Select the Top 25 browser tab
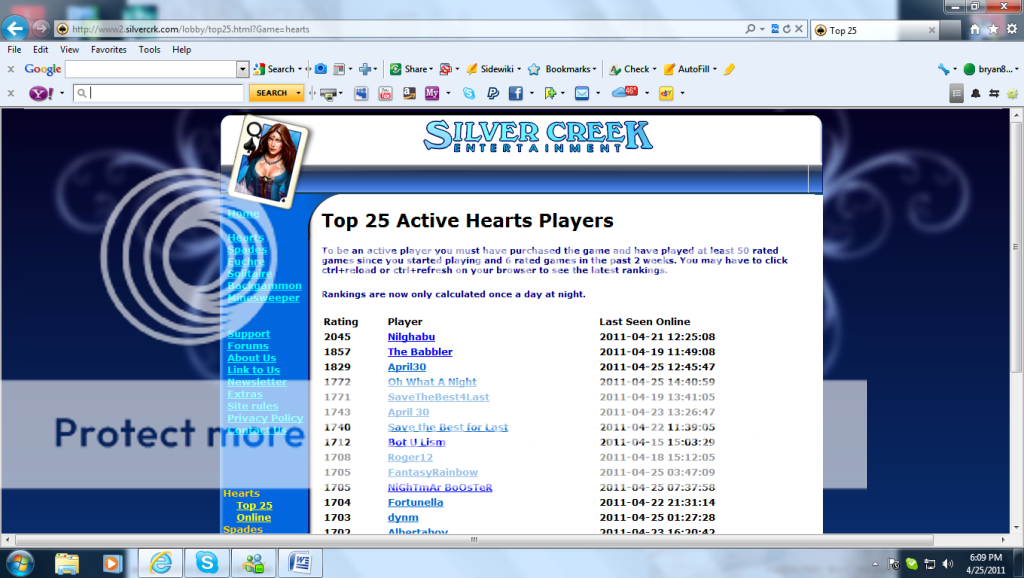 click(876, 30)
